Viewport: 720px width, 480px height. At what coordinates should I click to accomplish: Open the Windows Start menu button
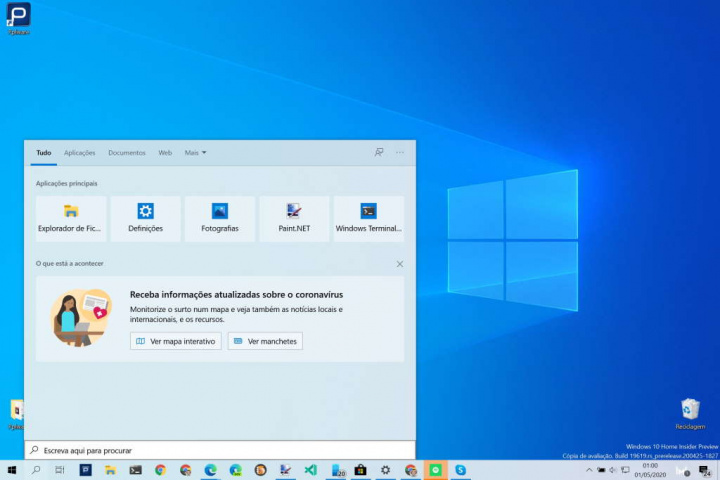tap(12, 470)
